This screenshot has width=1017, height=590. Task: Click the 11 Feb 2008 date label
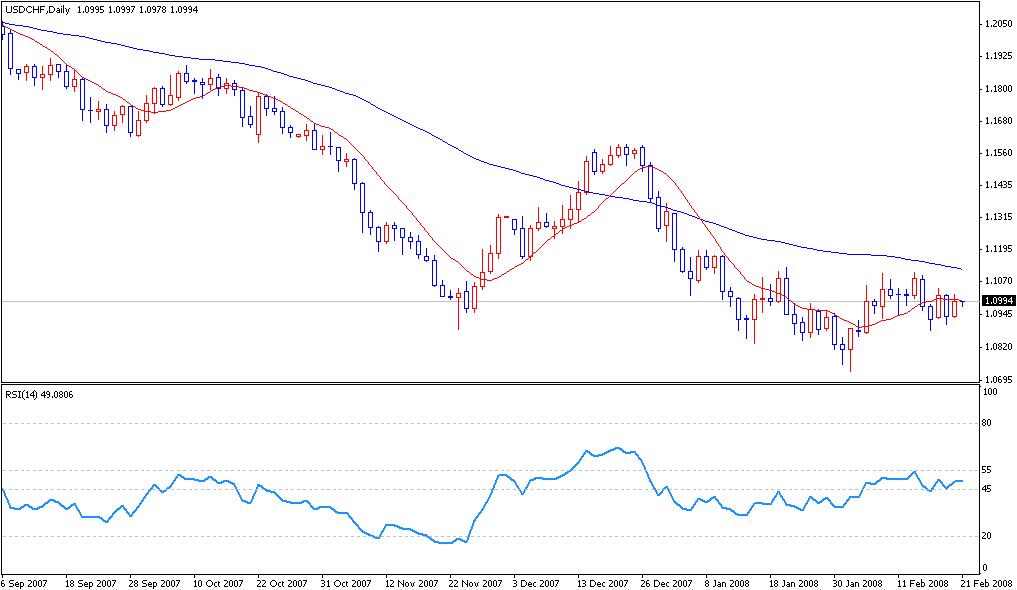[922, 583]
